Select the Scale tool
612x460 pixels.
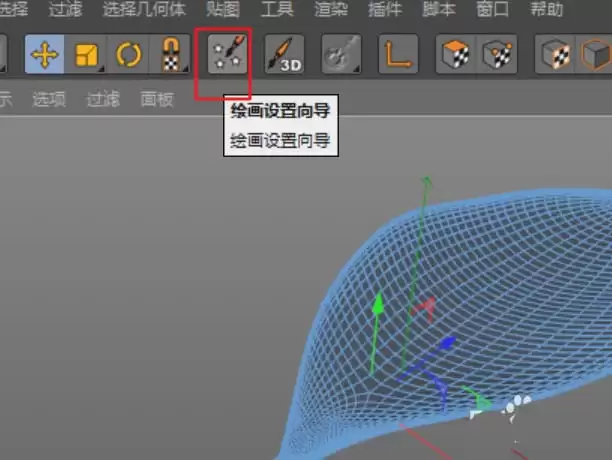(x=87, y=55)
